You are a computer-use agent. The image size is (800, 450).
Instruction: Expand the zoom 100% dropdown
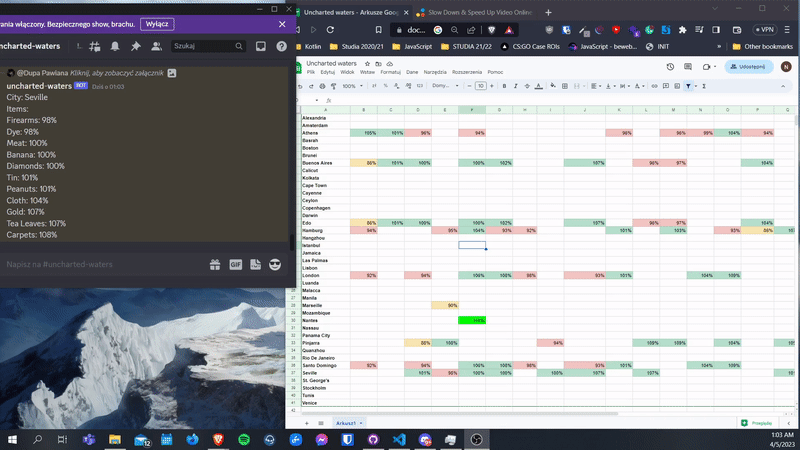[353, 86]
